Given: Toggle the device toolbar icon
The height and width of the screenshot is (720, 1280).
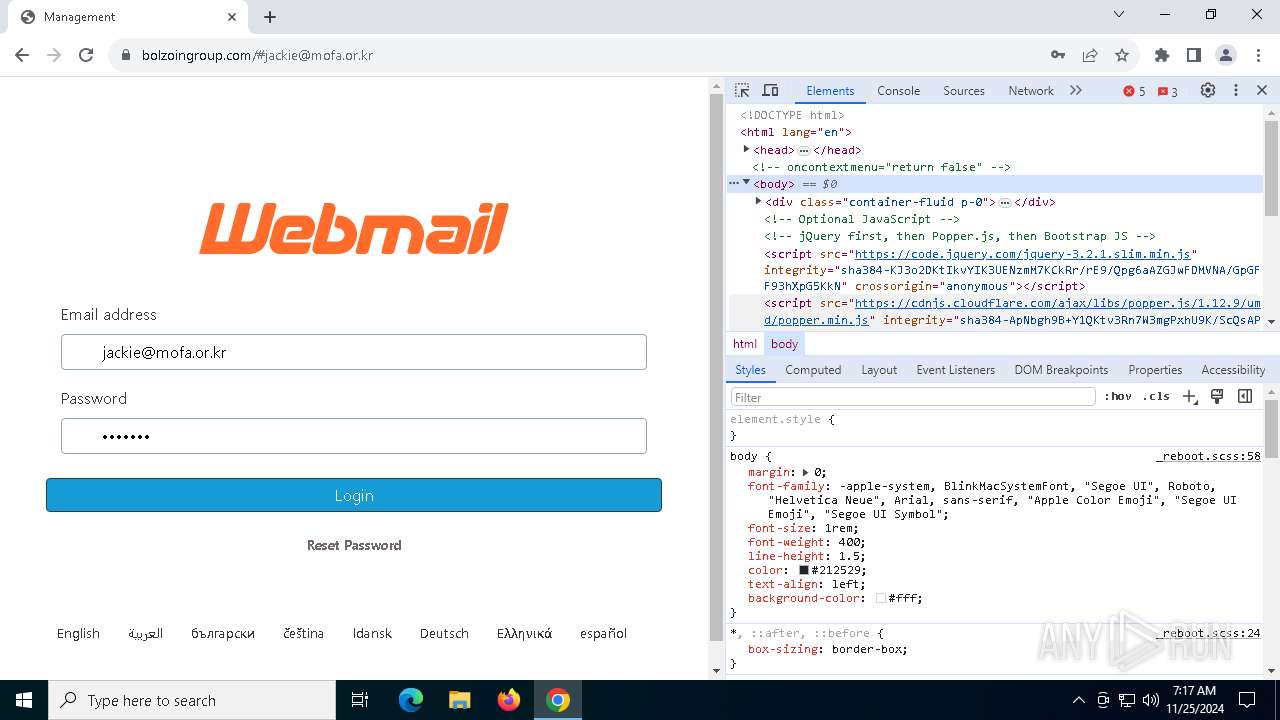Looking at the screenshot, I should click(770, 90).
